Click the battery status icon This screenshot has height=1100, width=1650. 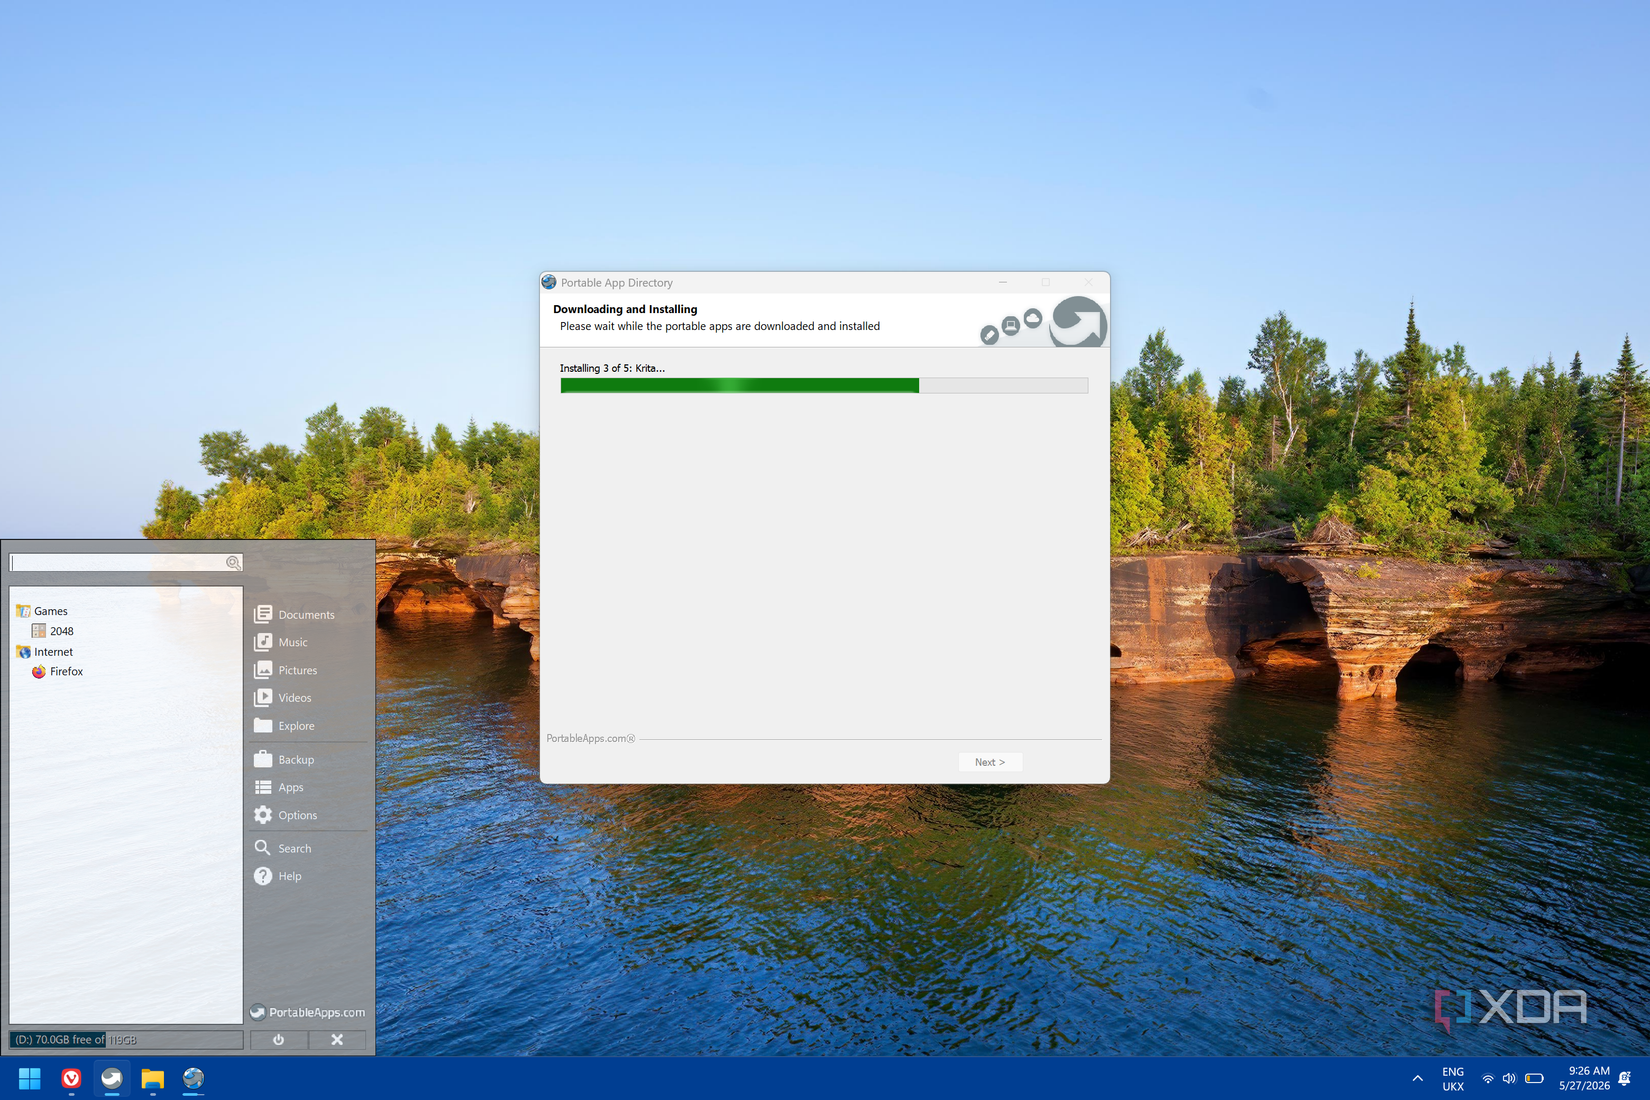[x=1534, y=1079]
